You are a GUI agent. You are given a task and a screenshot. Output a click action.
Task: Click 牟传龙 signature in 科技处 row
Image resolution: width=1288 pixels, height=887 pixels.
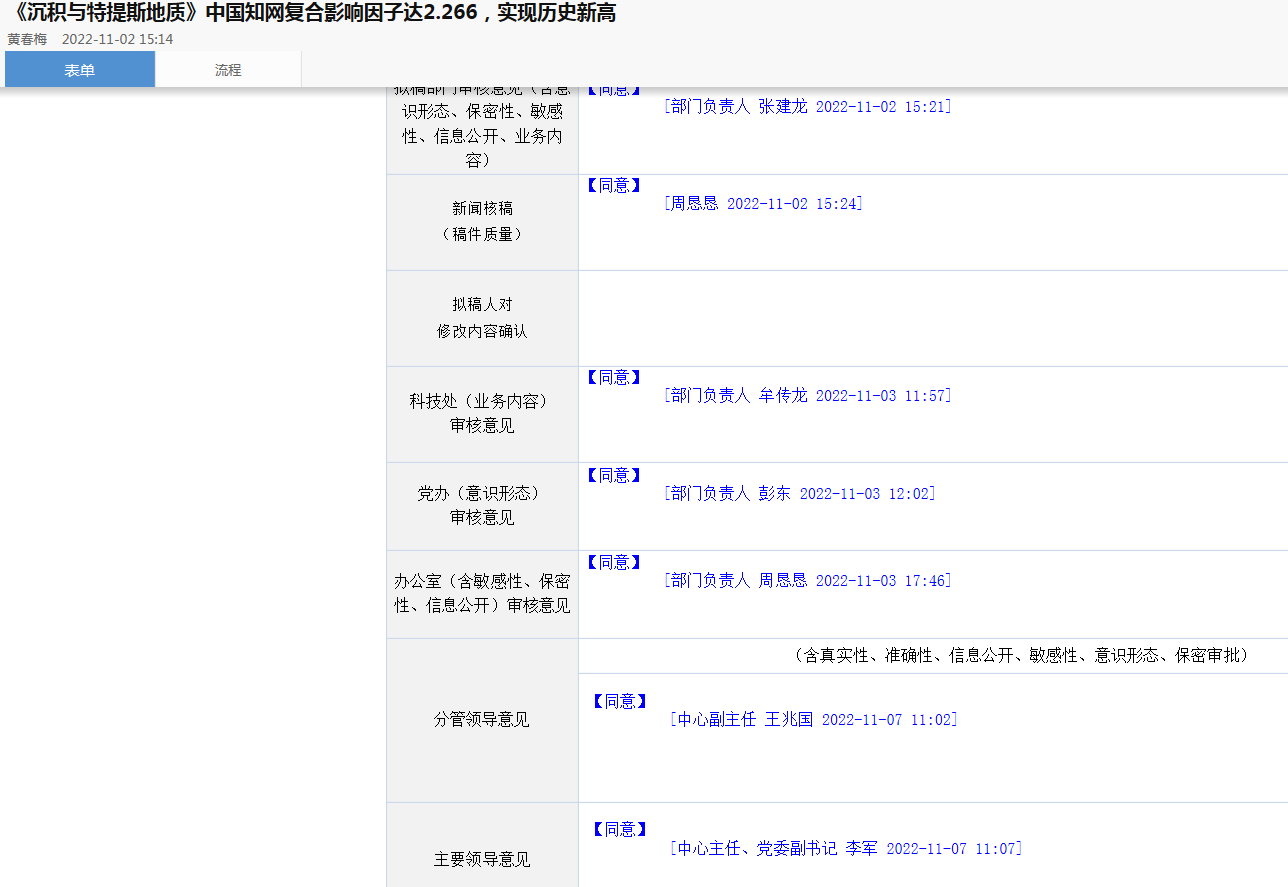tap(807, 396)
